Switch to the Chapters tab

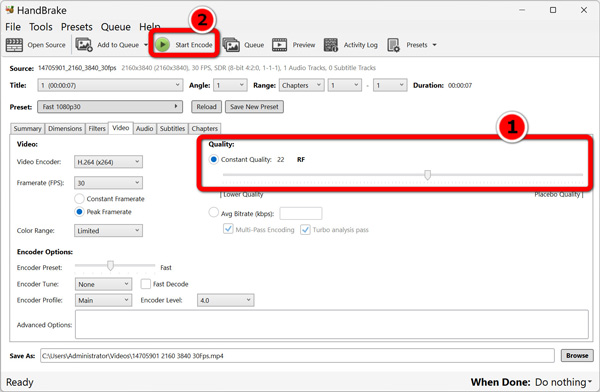204,129
